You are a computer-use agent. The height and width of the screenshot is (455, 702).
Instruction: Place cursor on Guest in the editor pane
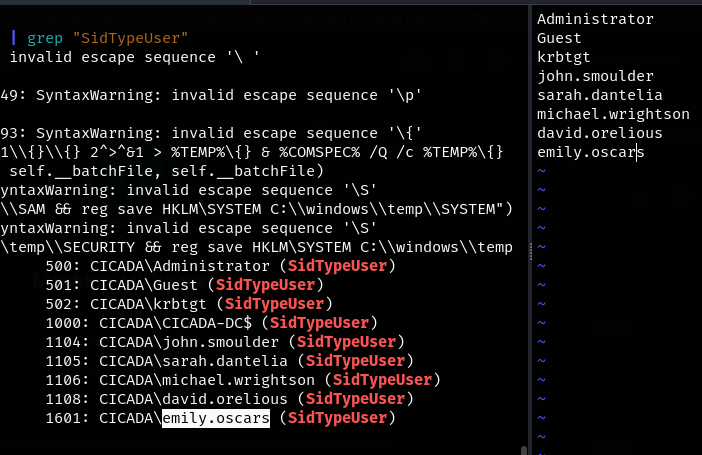pyautogui.click(x=559, y=38)
